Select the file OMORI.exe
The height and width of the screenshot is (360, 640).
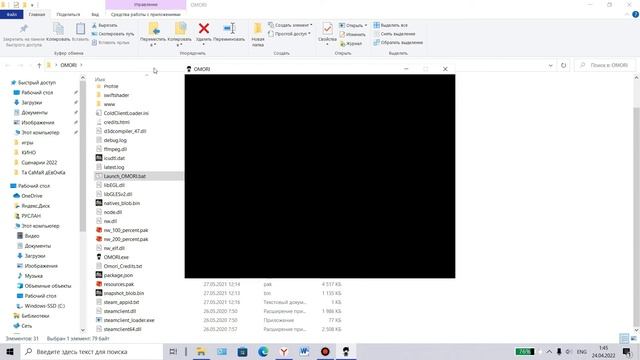(116, 257)
